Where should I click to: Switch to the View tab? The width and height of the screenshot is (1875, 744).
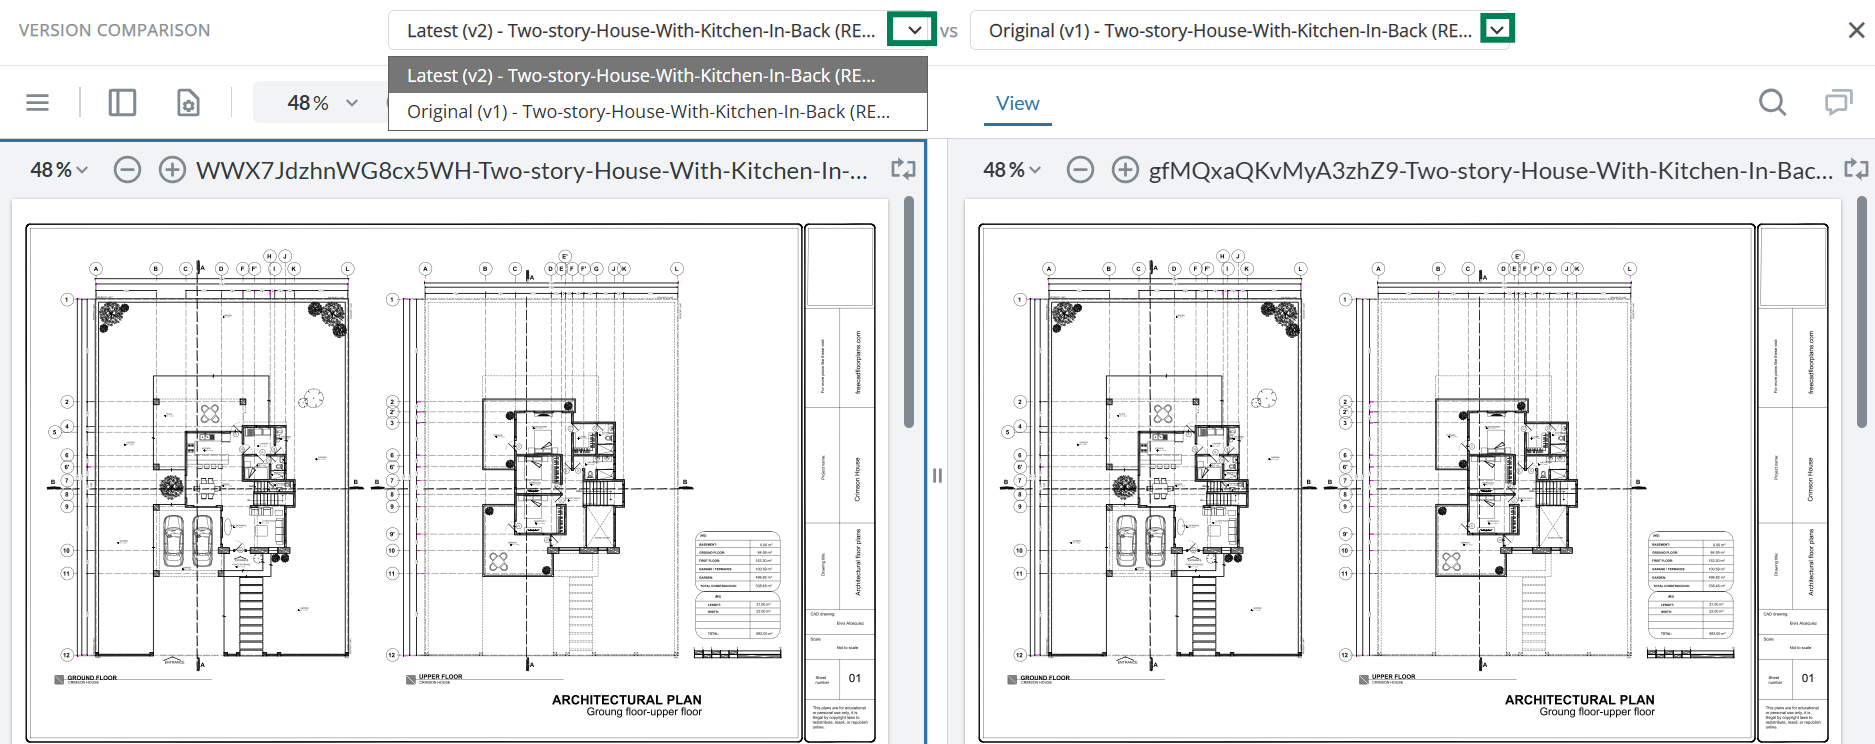1017,103
